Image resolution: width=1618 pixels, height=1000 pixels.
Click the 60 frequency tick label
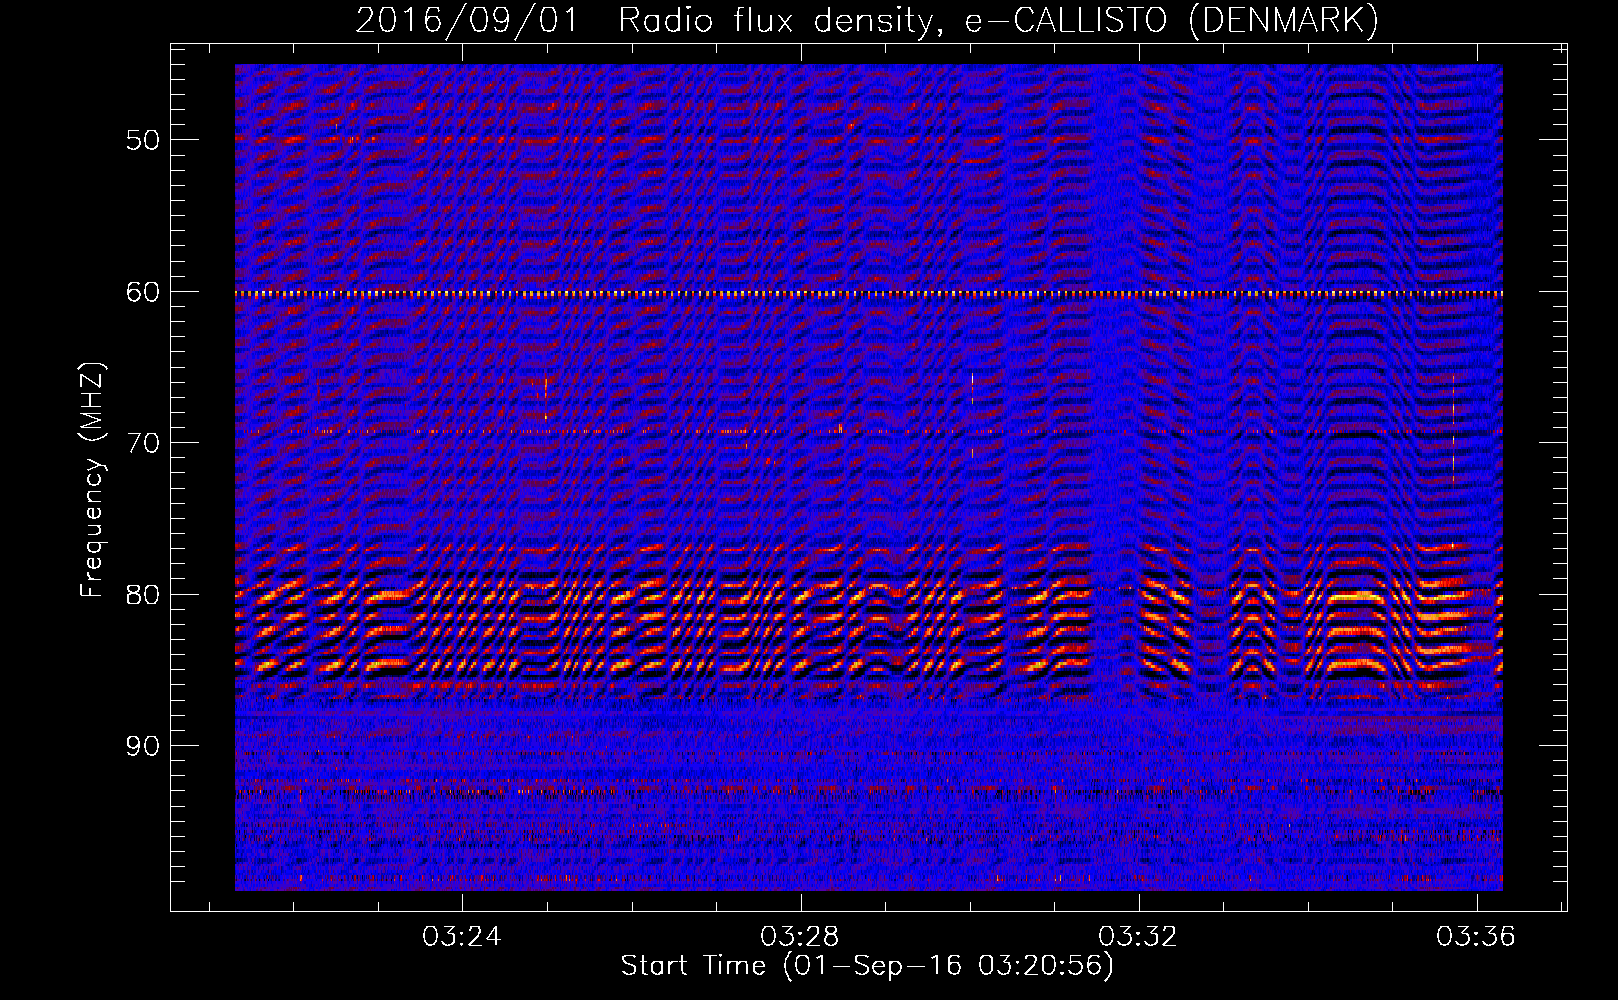click(142, 292)
